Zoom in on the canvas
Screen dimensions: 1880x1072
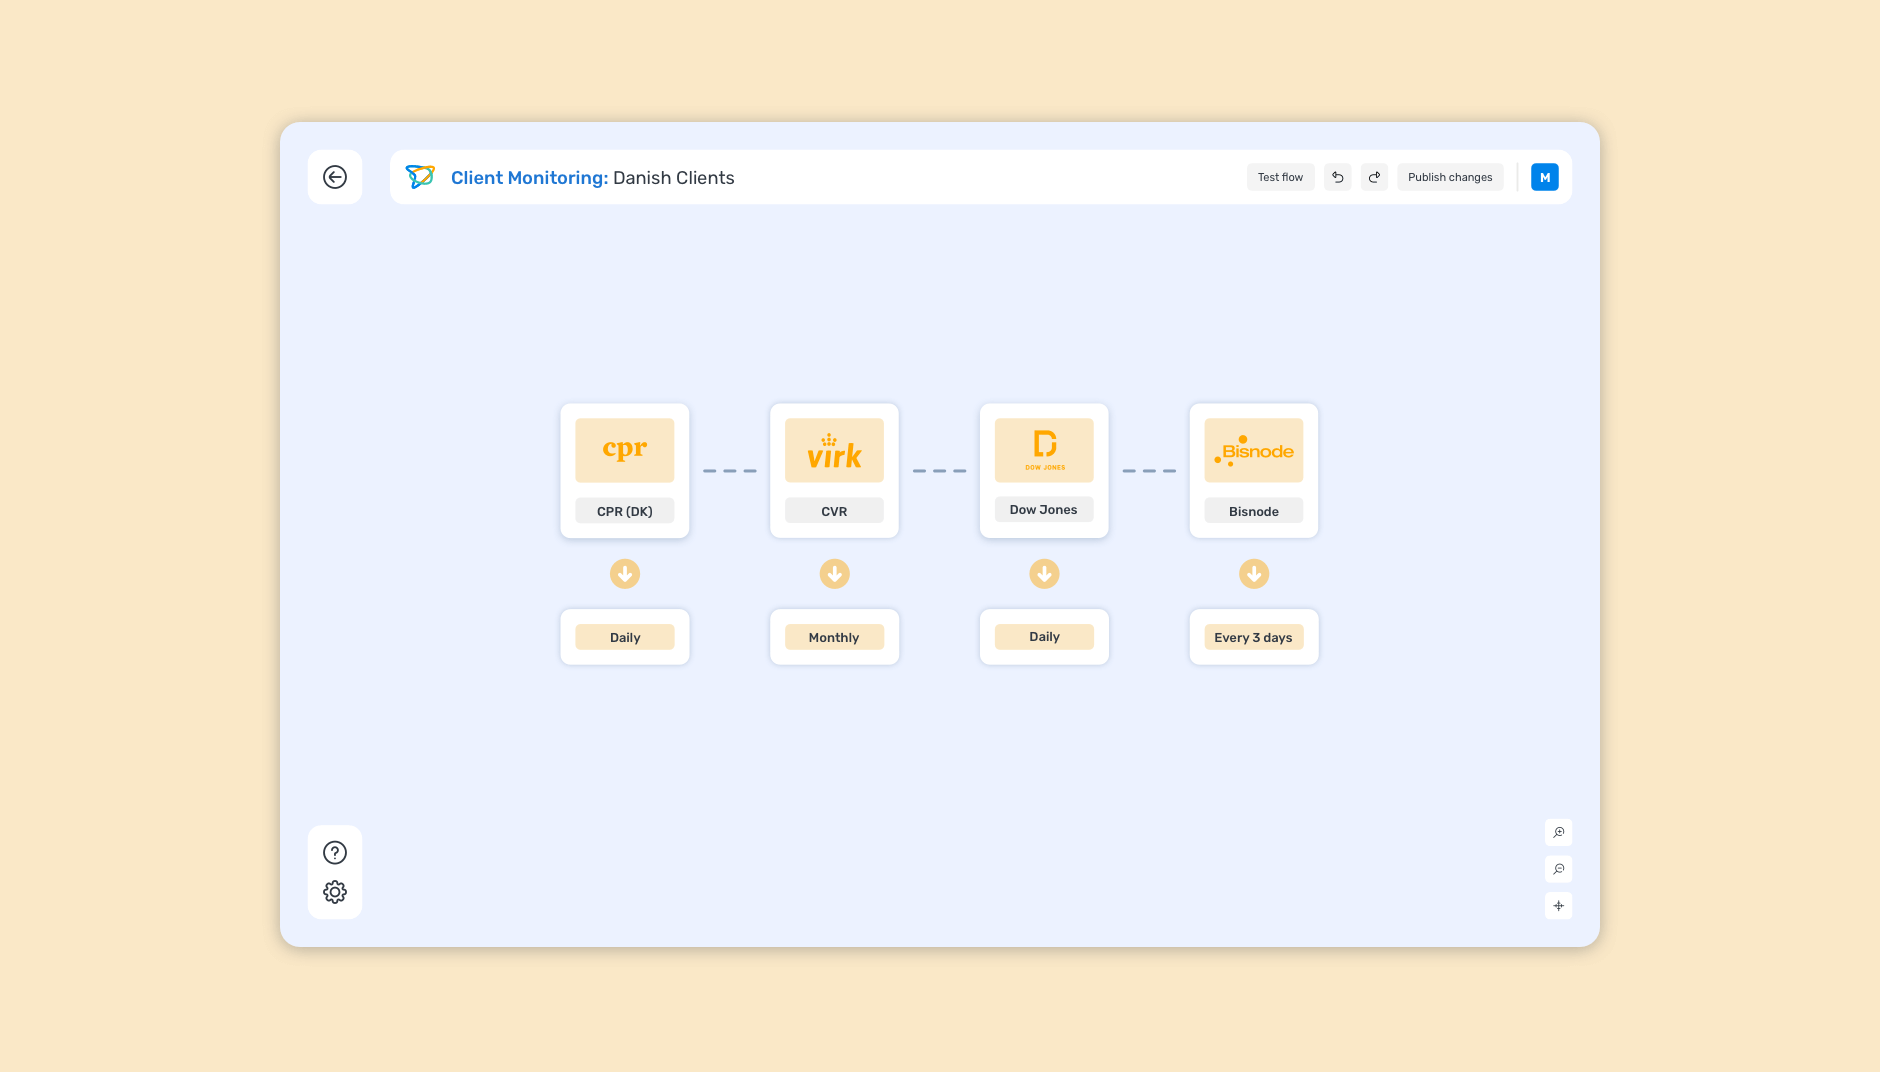[1558, 832]
